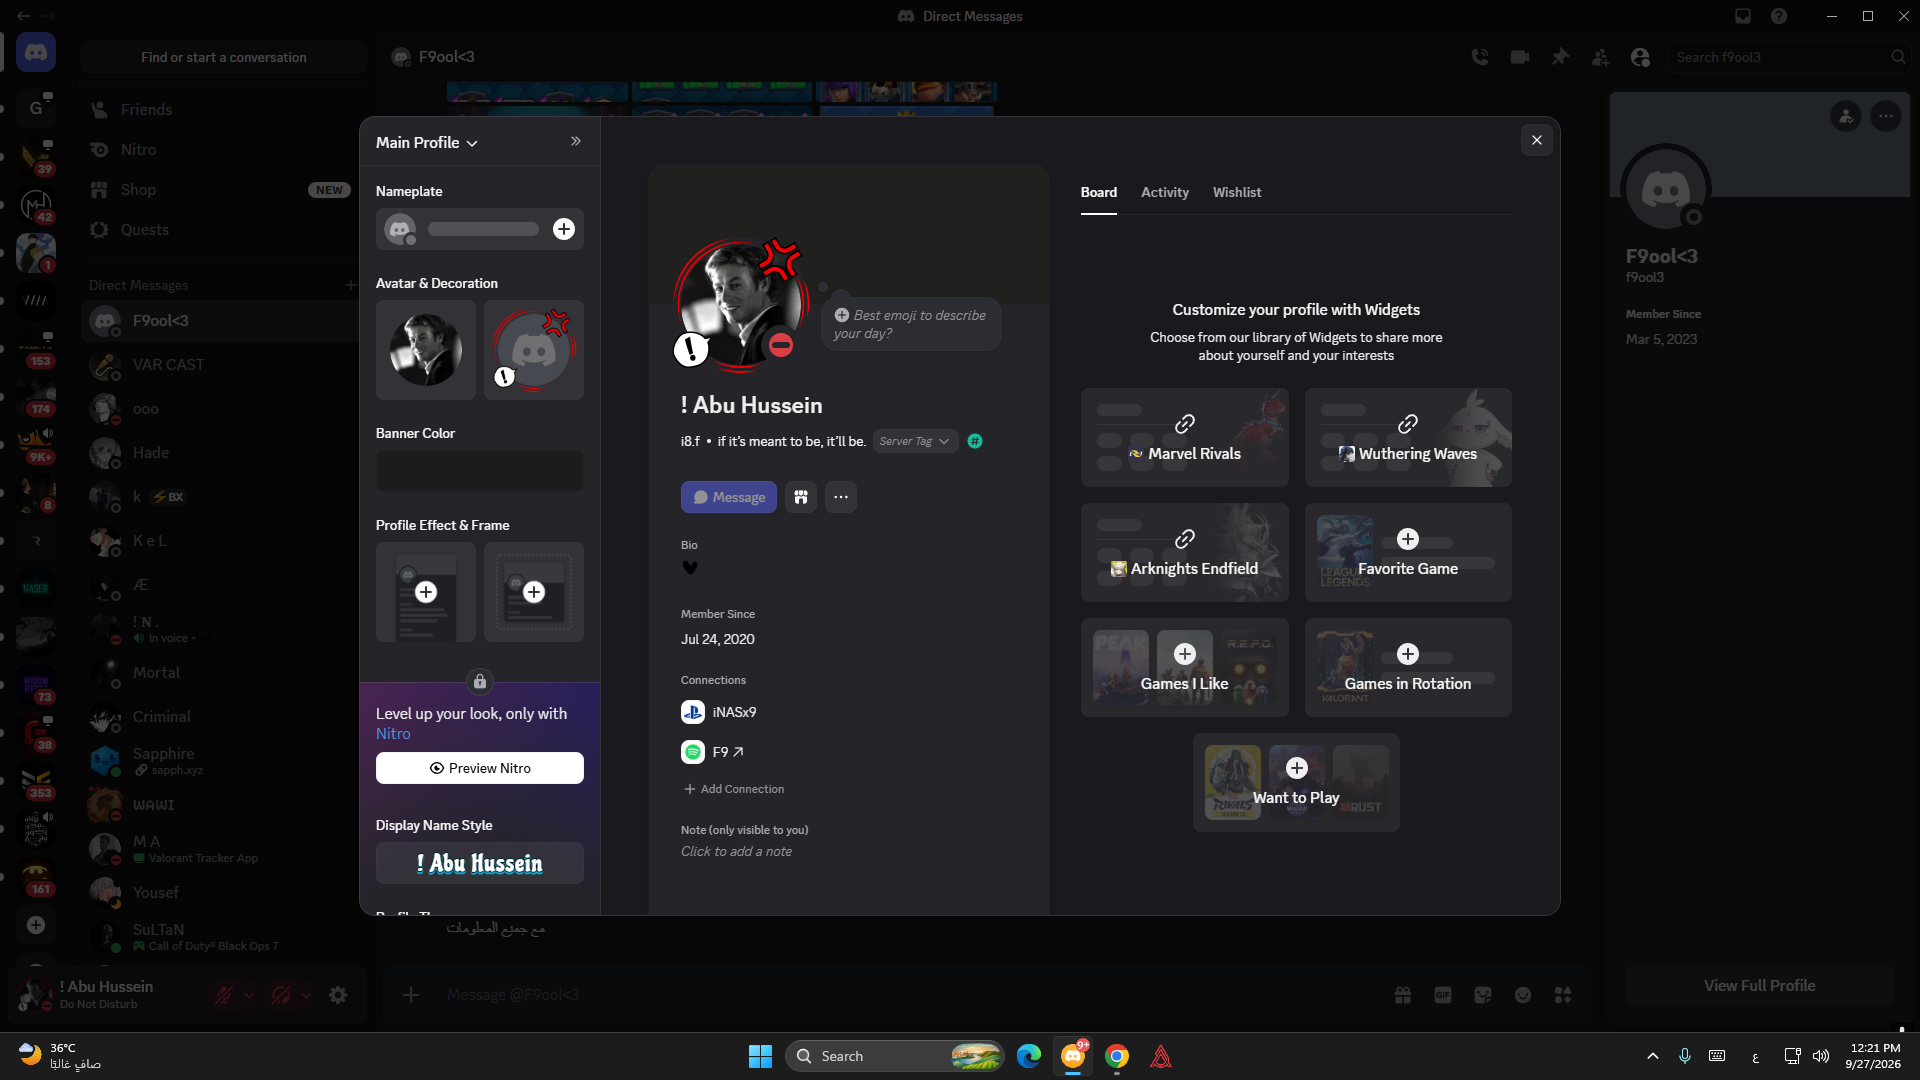Add friends to the DM

[x=1600, y=57]
